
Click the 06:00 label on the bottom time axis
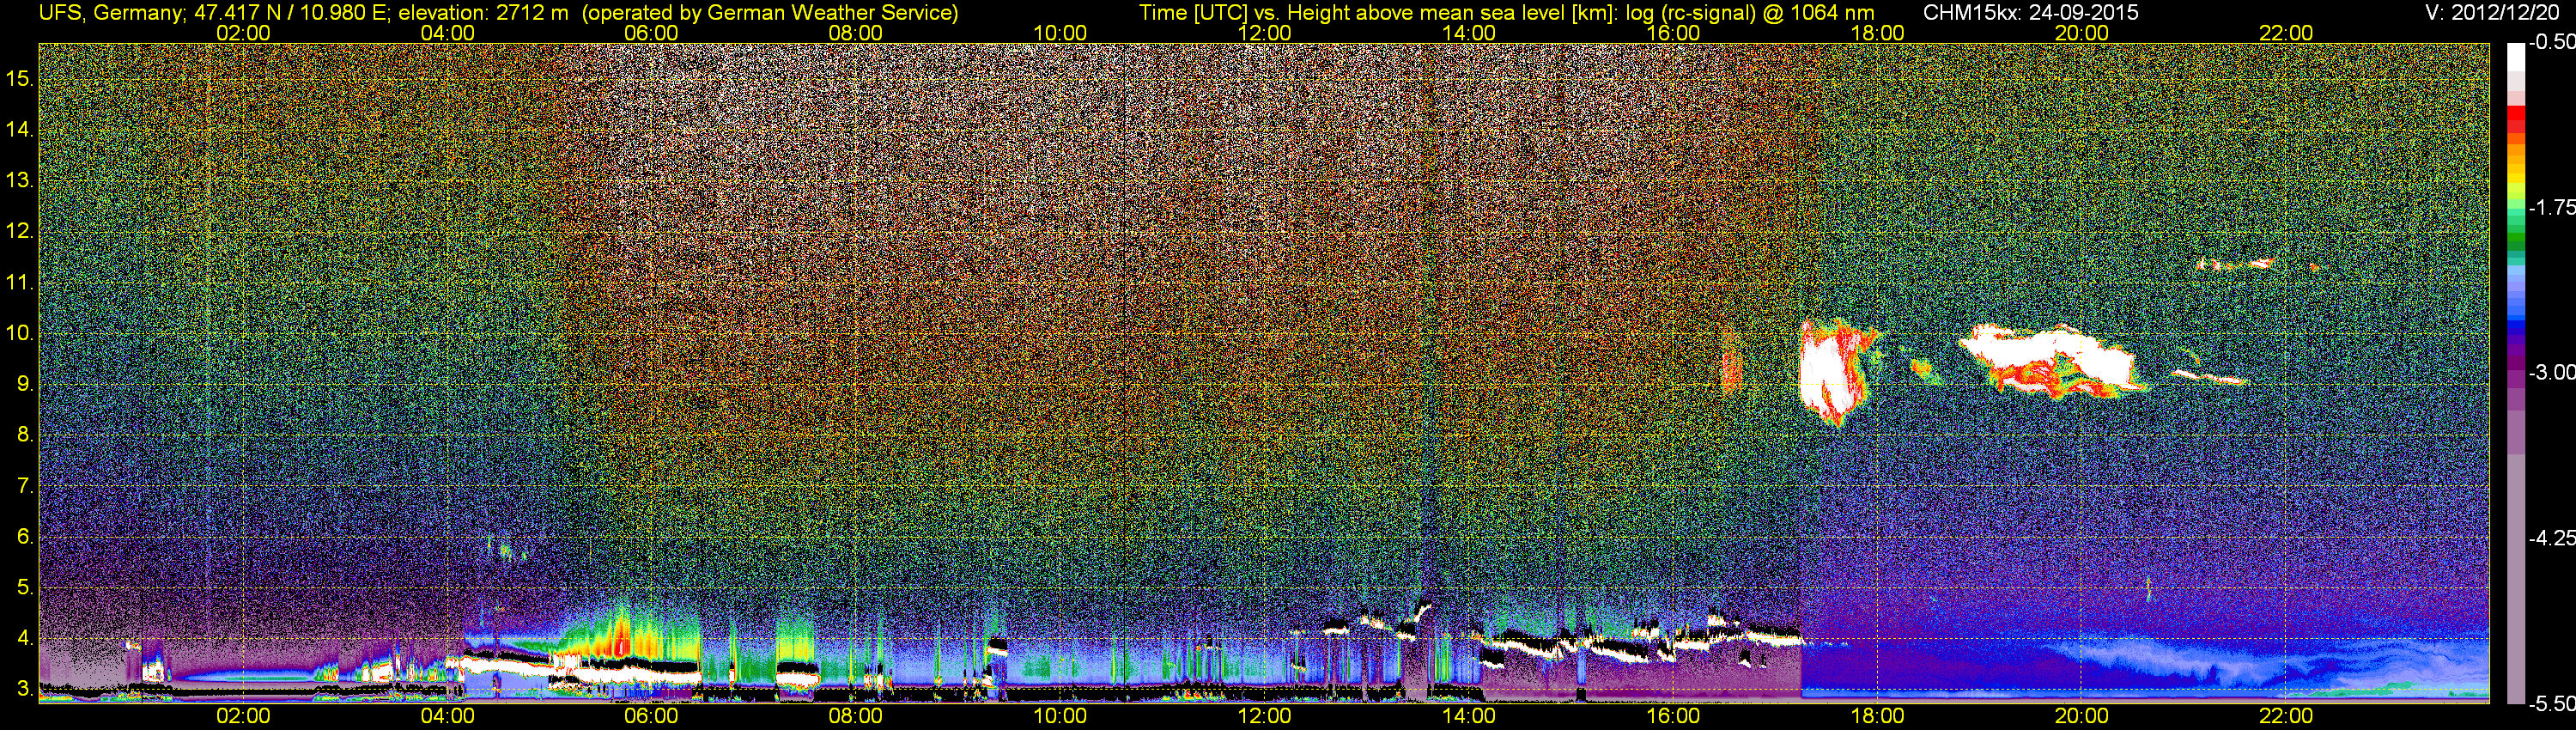(x=651, y=716)
